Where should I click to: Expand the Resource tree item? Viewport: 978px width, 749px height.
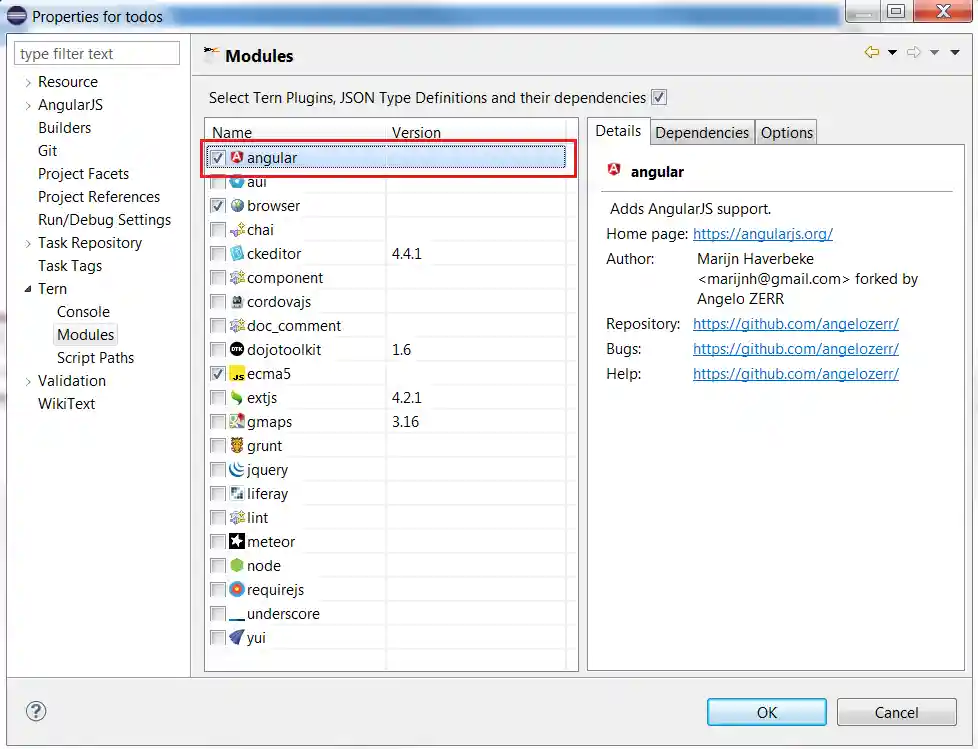27,81
